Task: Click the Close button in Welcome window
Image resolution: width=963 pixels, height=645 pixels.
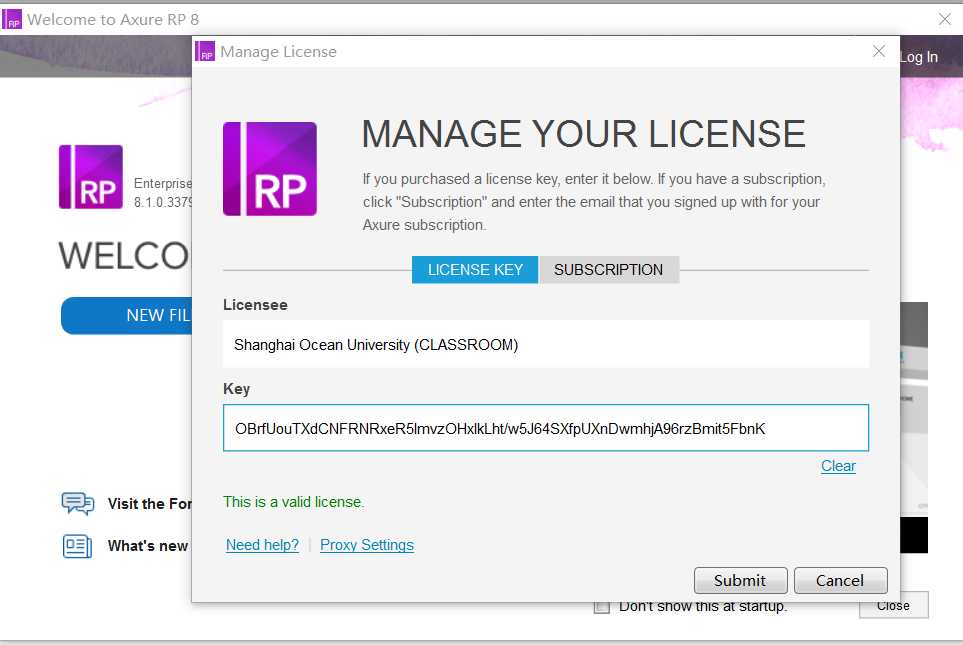Action: [894, 606]
